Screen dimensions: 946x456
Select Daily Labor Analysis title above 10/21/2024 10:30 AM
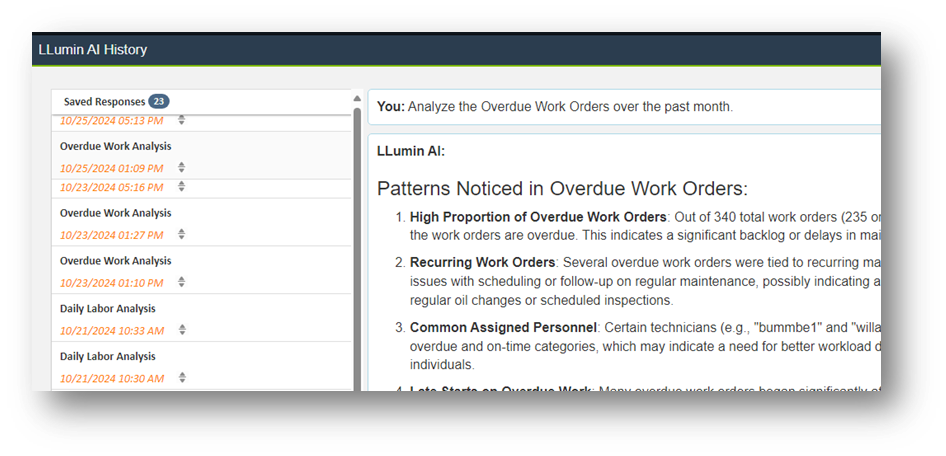[x=107, y=357]
